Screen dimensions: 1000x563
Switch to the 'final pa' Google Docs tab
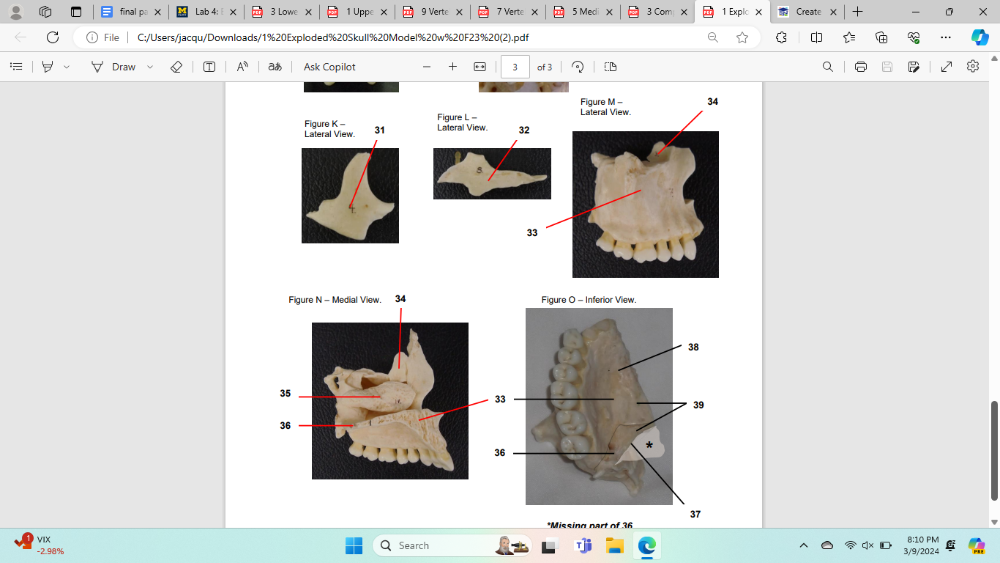(128, 12)
